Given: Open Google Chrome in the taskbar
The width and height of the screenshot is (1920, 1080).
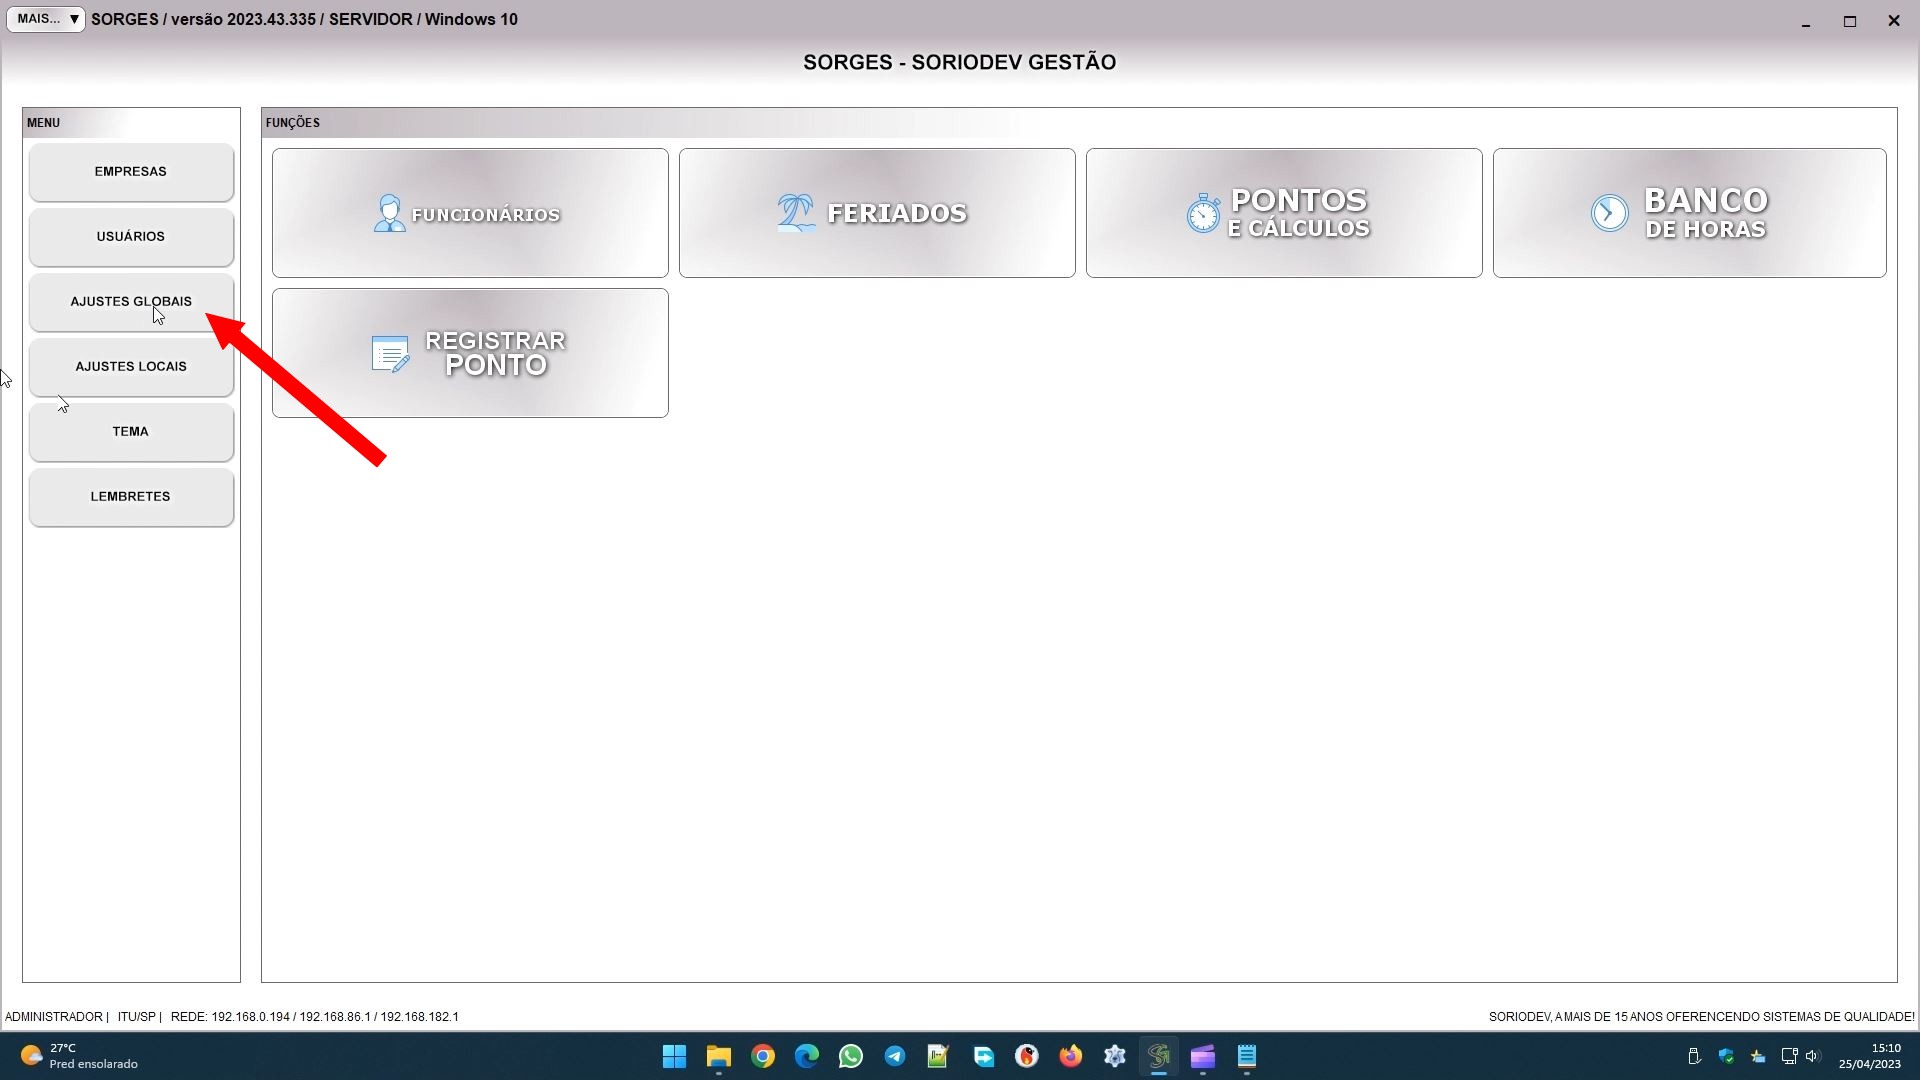Looking at the screenshot, I should (x=763, y=1056).
